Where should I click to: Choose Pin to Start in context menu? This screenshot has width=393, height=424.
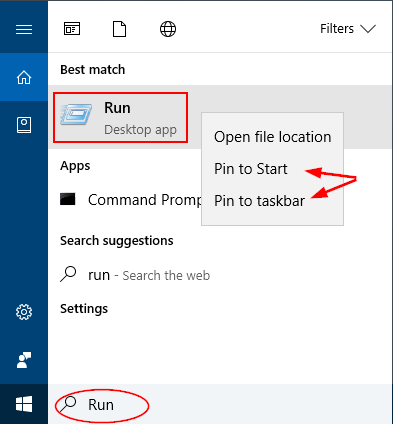(251, 169)
